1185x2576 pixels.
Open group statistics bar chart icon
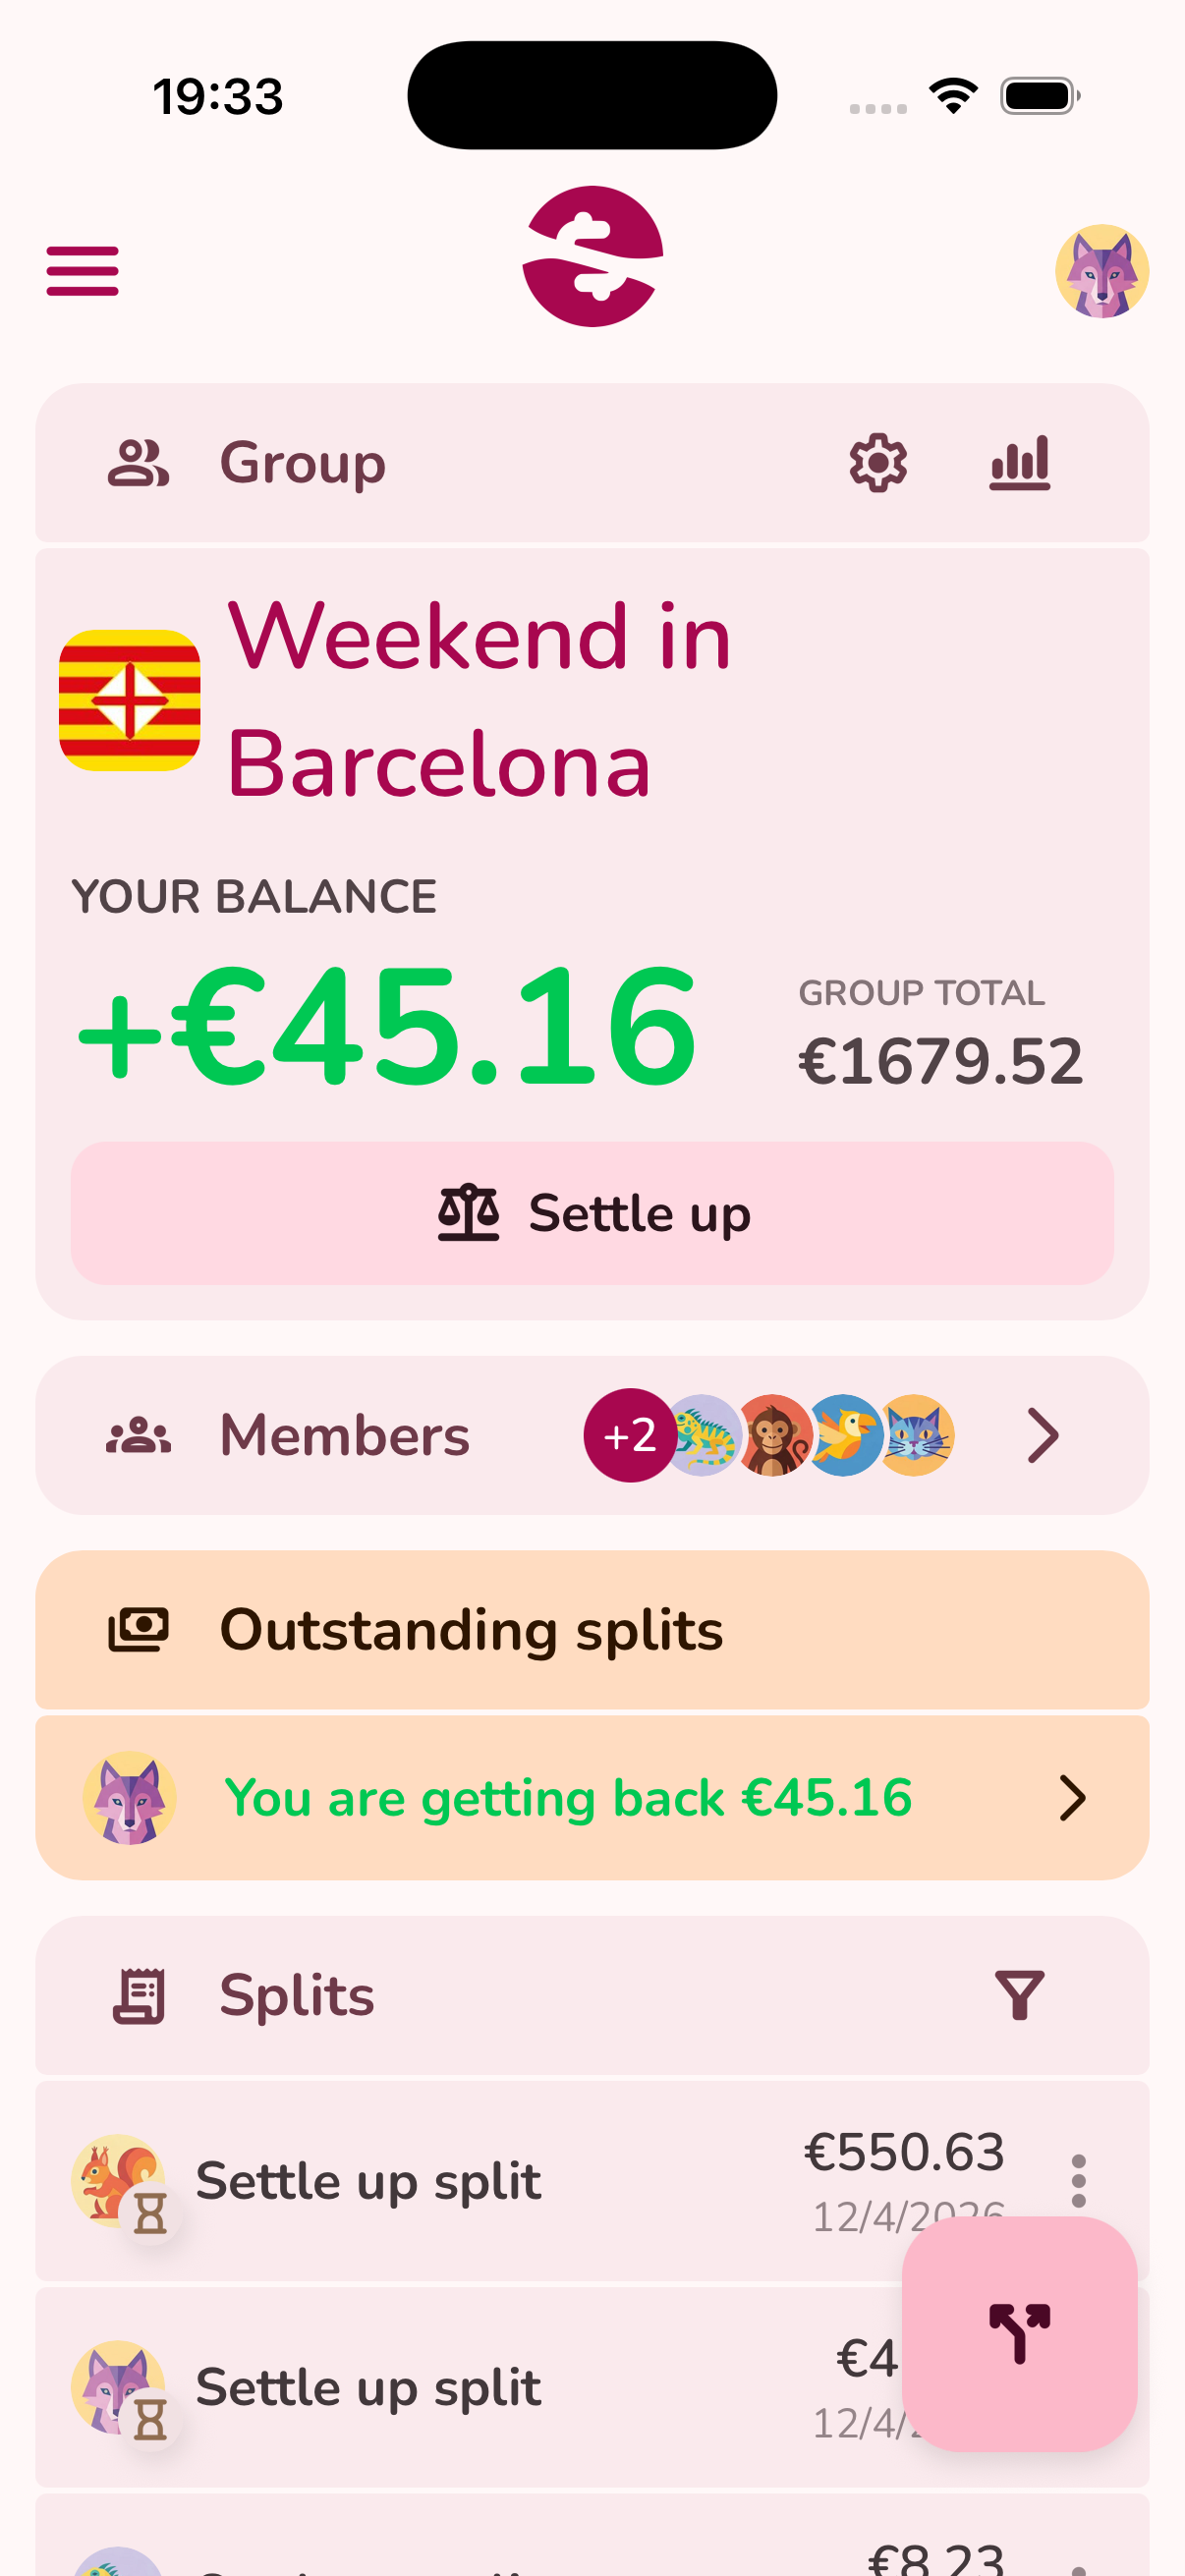click(x=1019, y=463)
